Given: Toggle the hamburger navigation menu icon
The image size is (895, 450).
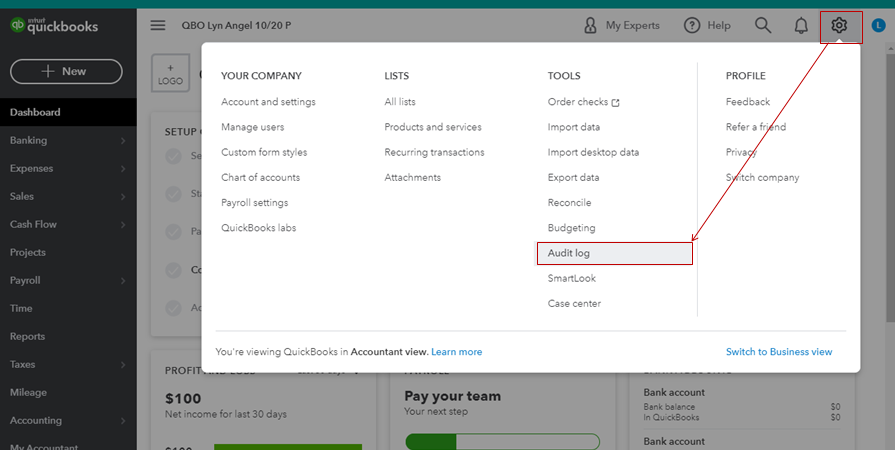Looking at the screenshot, I should [x=158, y=25].
